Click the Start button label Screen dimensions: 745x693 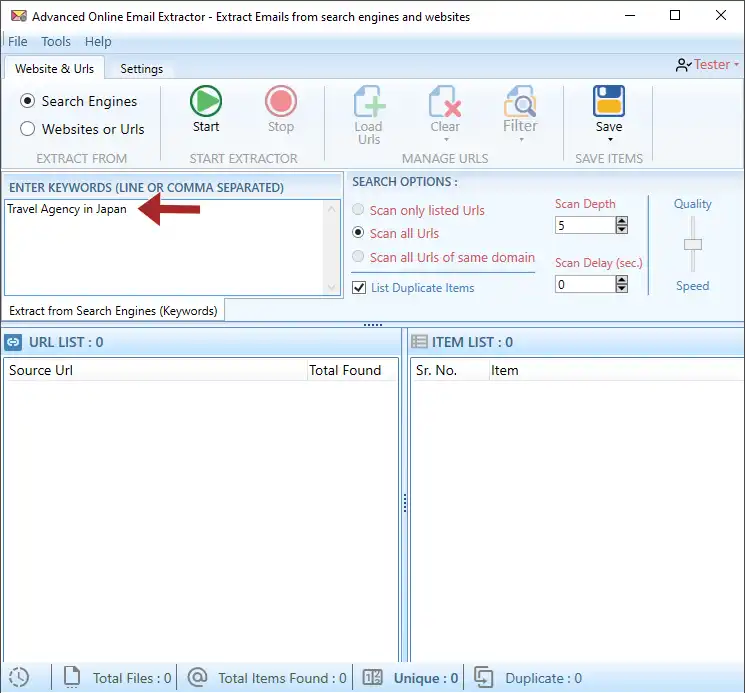coord(206,127)
